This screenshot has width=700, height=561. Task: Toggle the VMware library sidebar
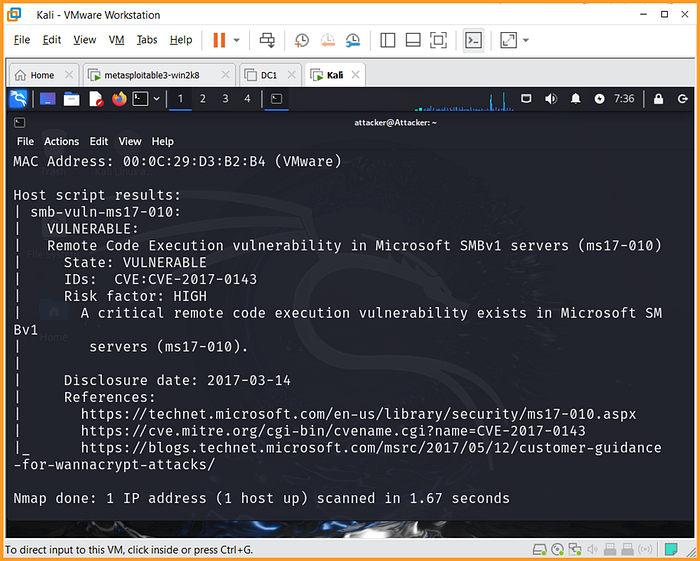388,40
